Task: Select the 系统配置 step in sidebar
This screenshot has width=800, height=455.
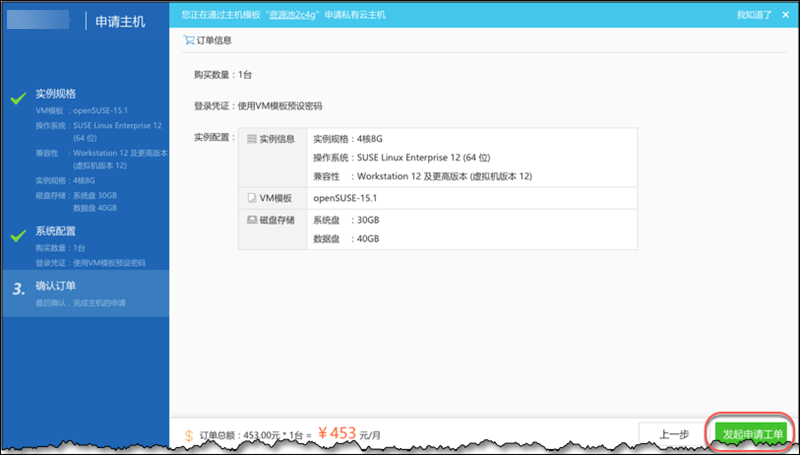Action: 55,232
